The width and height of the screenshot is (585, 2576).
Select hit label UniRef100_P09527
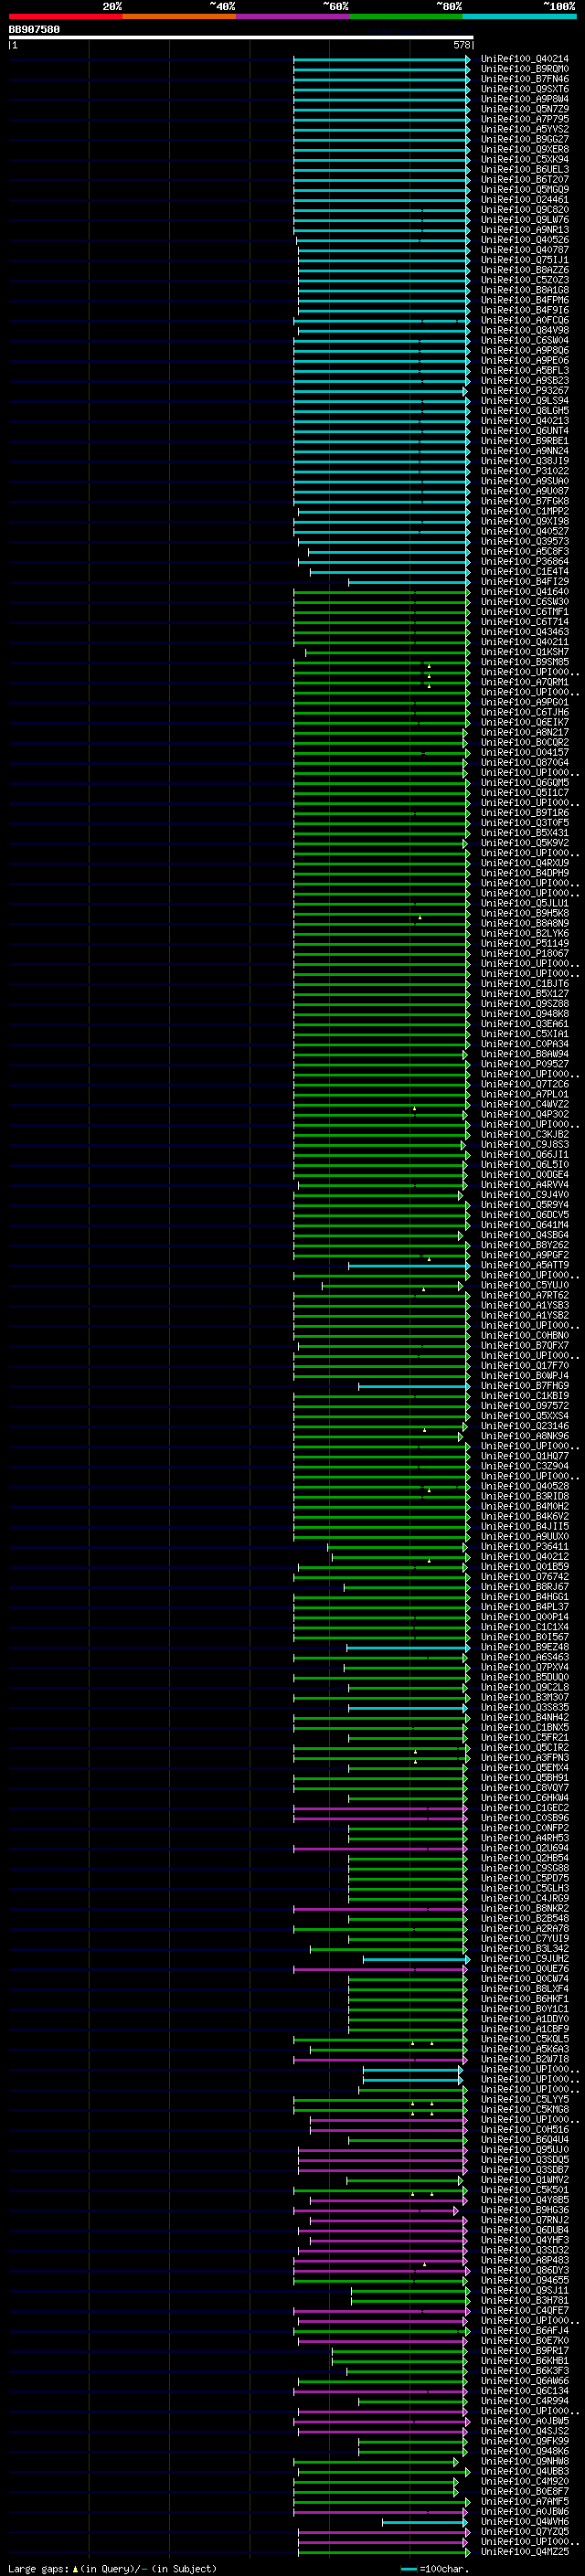525,1065
